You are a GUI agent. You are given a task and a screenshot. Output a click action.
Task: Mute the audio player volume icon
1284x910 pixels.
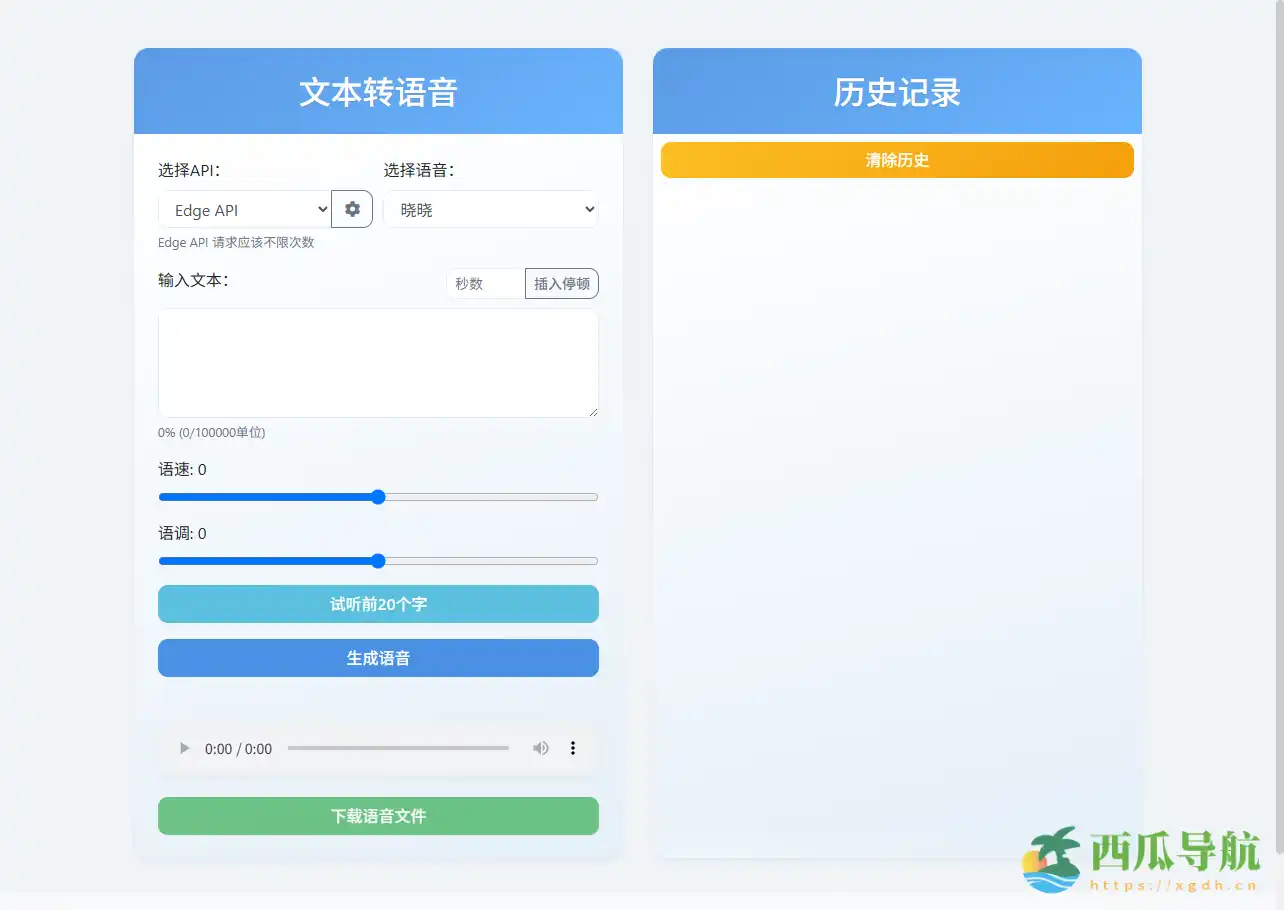coord(540,748)
